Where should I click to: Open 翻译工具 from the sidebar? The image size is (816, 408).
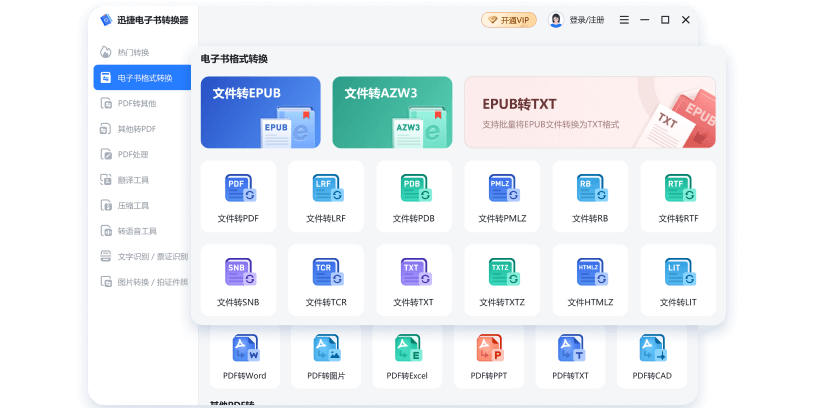(x=133, y=180)
